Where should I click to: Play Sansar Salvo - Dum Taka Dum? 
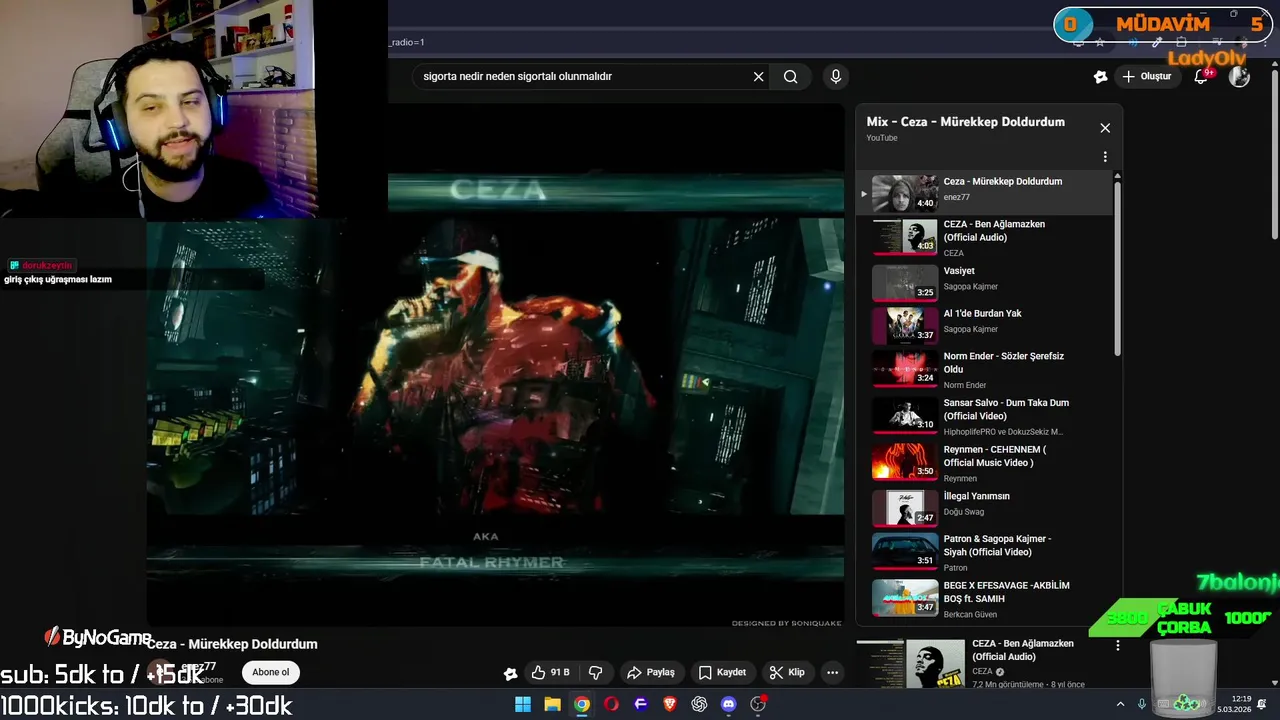click(x=985, y=416)
